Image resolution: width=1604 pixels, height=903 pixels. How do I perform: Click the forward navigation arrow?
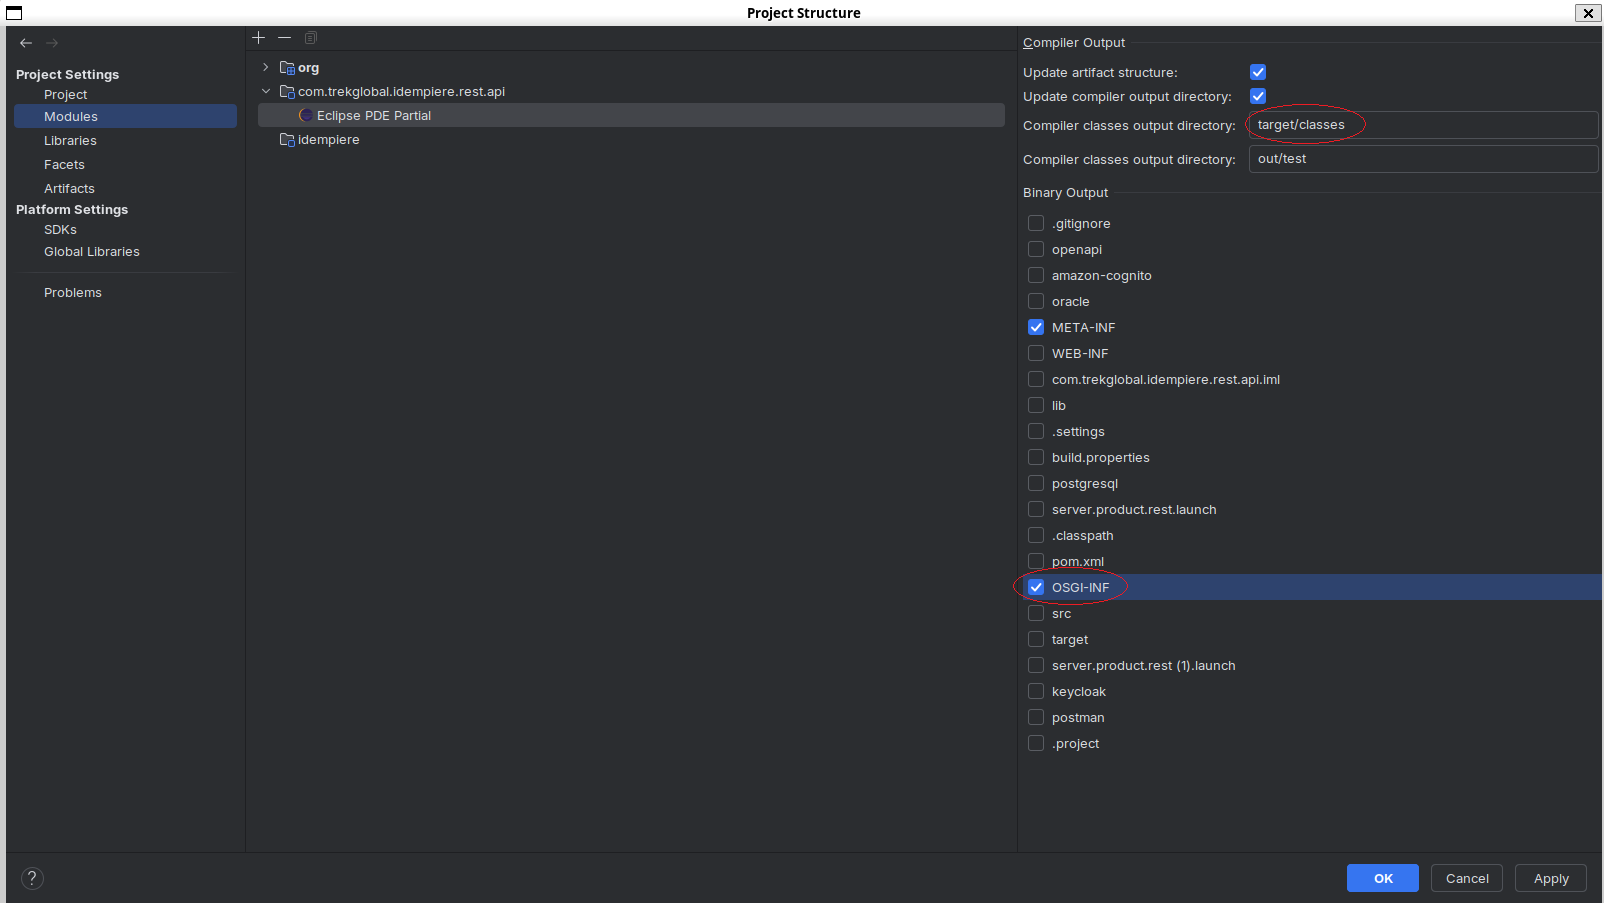[x=51, y=42]
